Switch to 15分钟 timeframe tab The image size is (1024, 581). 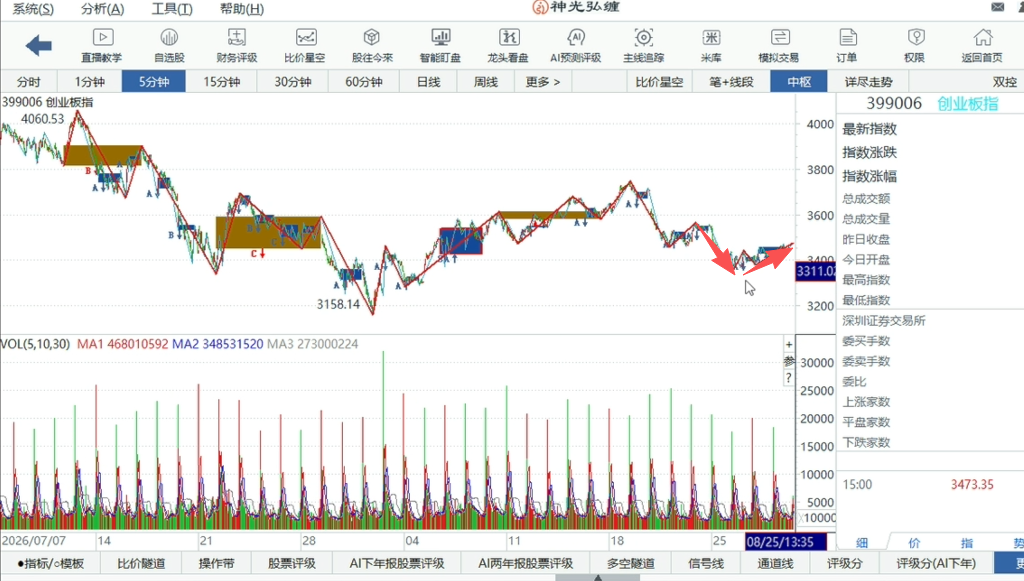coord(221,82)
